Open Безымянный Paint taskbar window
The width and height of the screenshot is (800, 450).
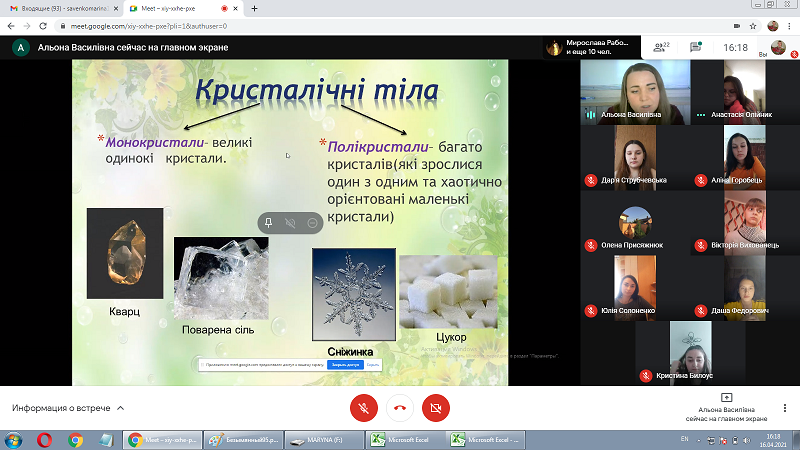click(243, 440)
